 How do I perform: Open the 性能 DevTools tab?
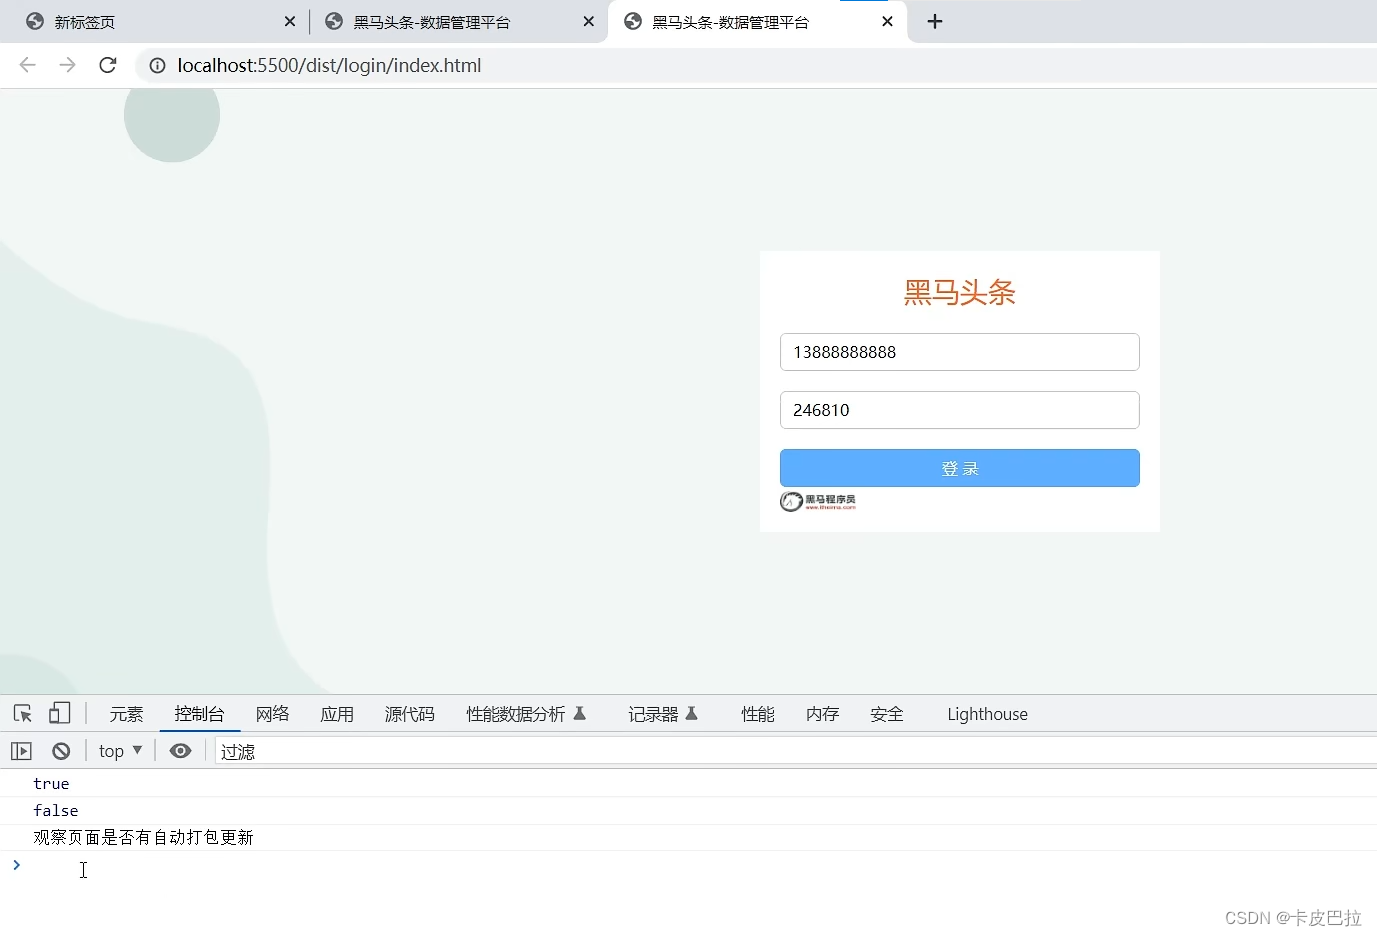click(x=758, y=714)
